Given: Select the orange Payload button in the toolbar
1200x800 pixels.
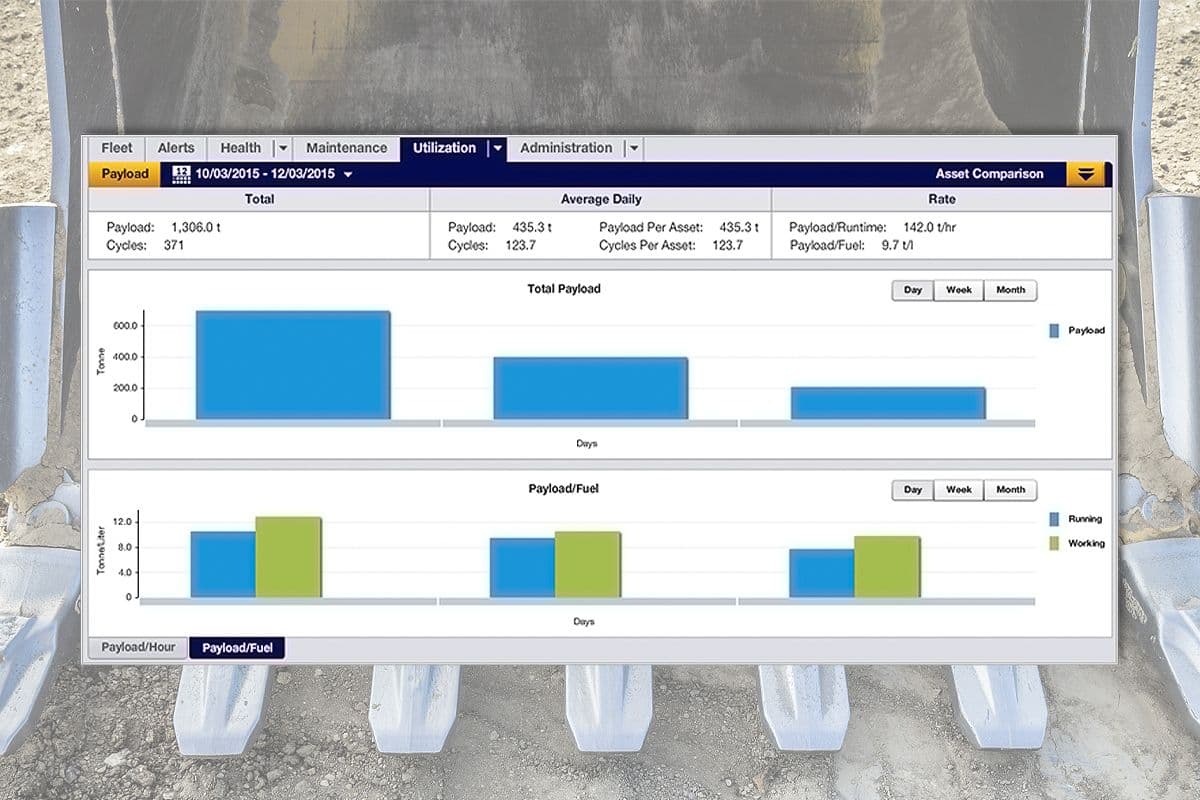Looking at the screenshot, I should tap(124, 173).
